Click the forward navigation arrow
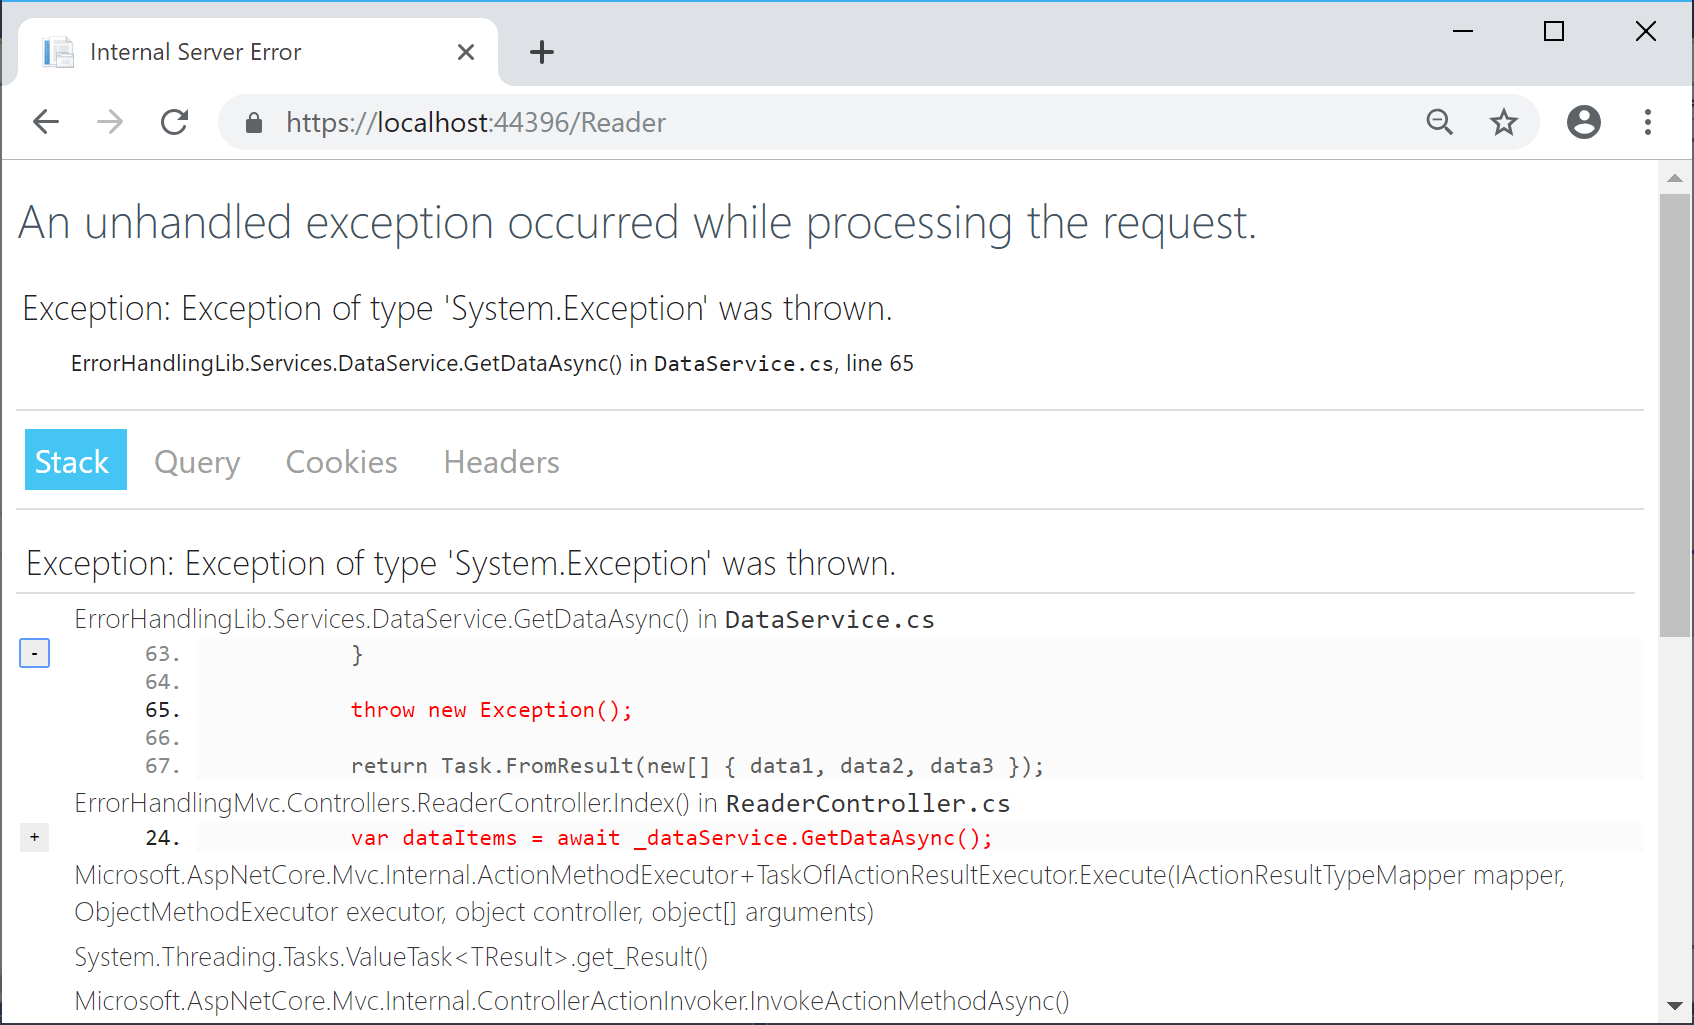The height and width of the screenshot is (1025, 1694). pyautogui.click(x=110, y=121)
